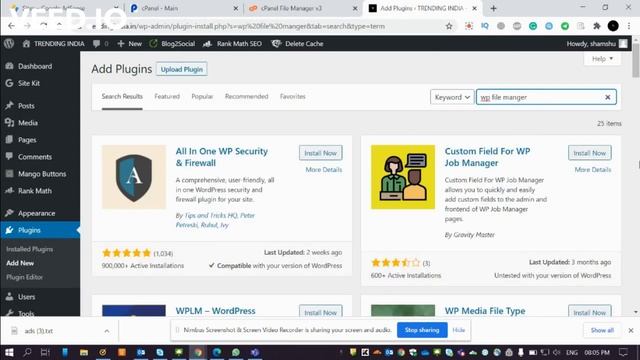
Task: Click the All In One WP Security shield thumbnail
Action: pos(134,177)
